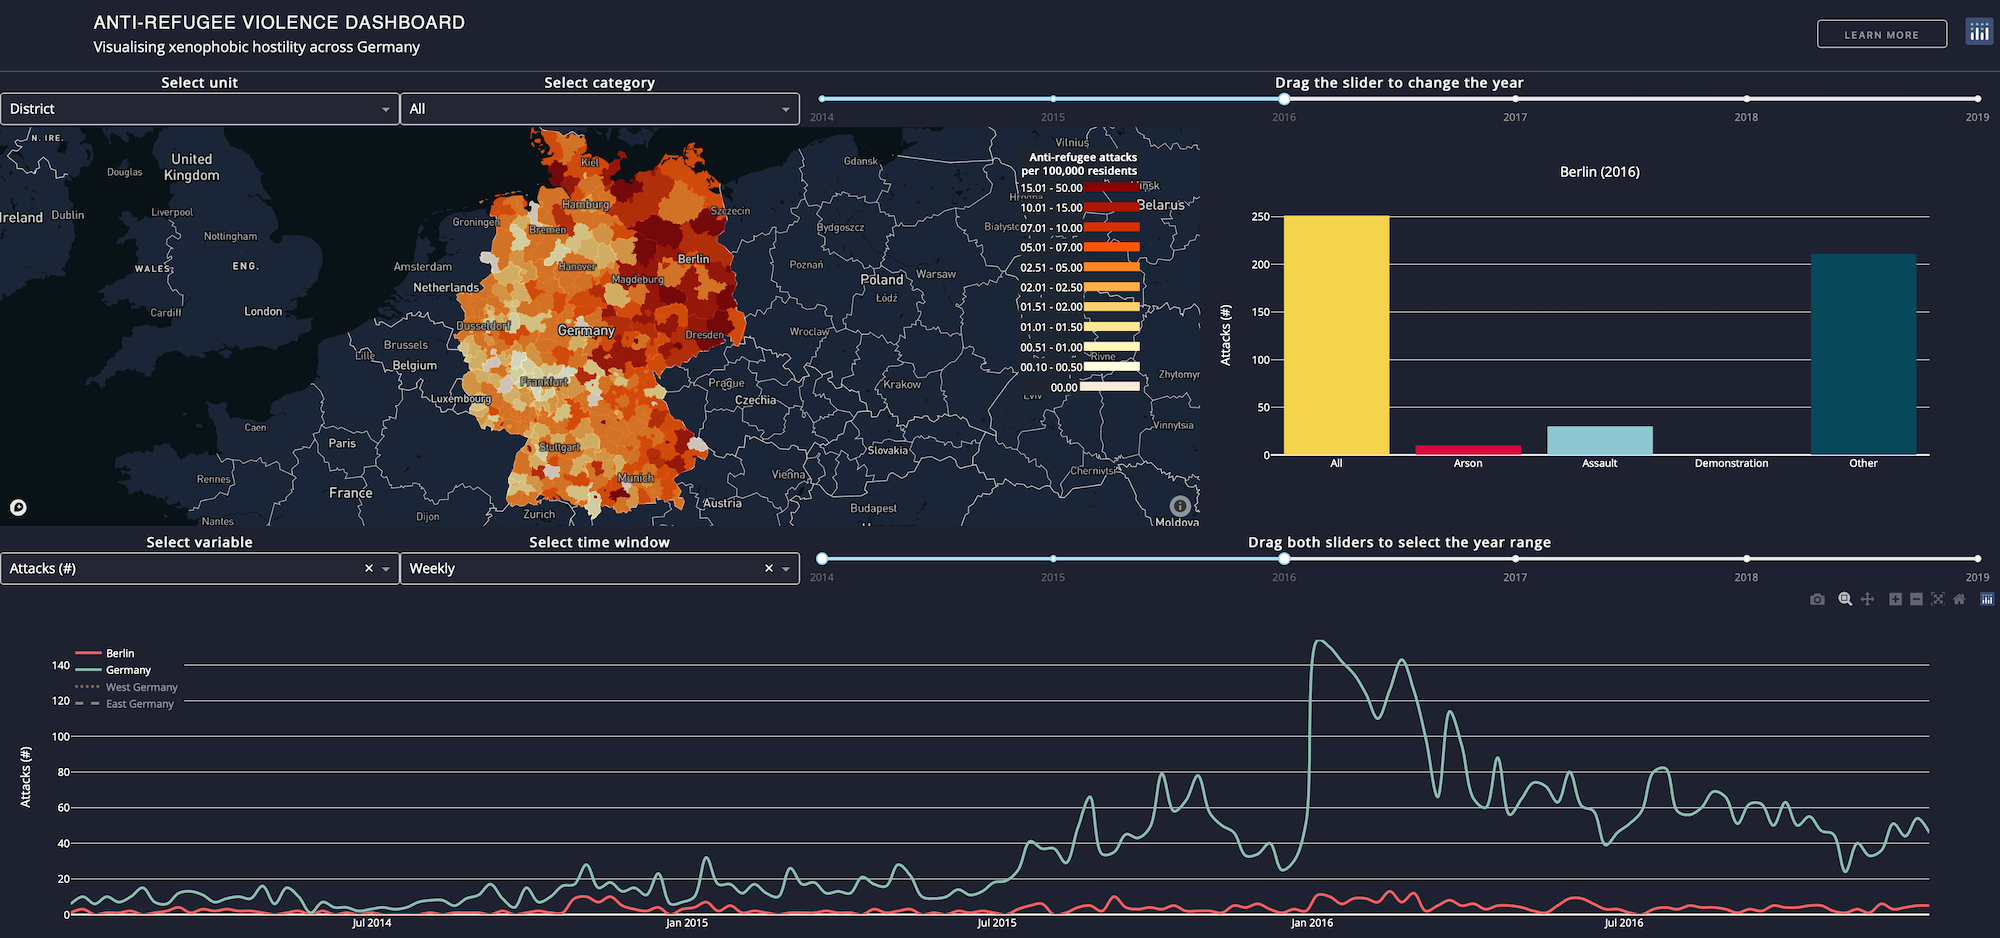Click the 2016 year slider handle

coord(1284,99)
